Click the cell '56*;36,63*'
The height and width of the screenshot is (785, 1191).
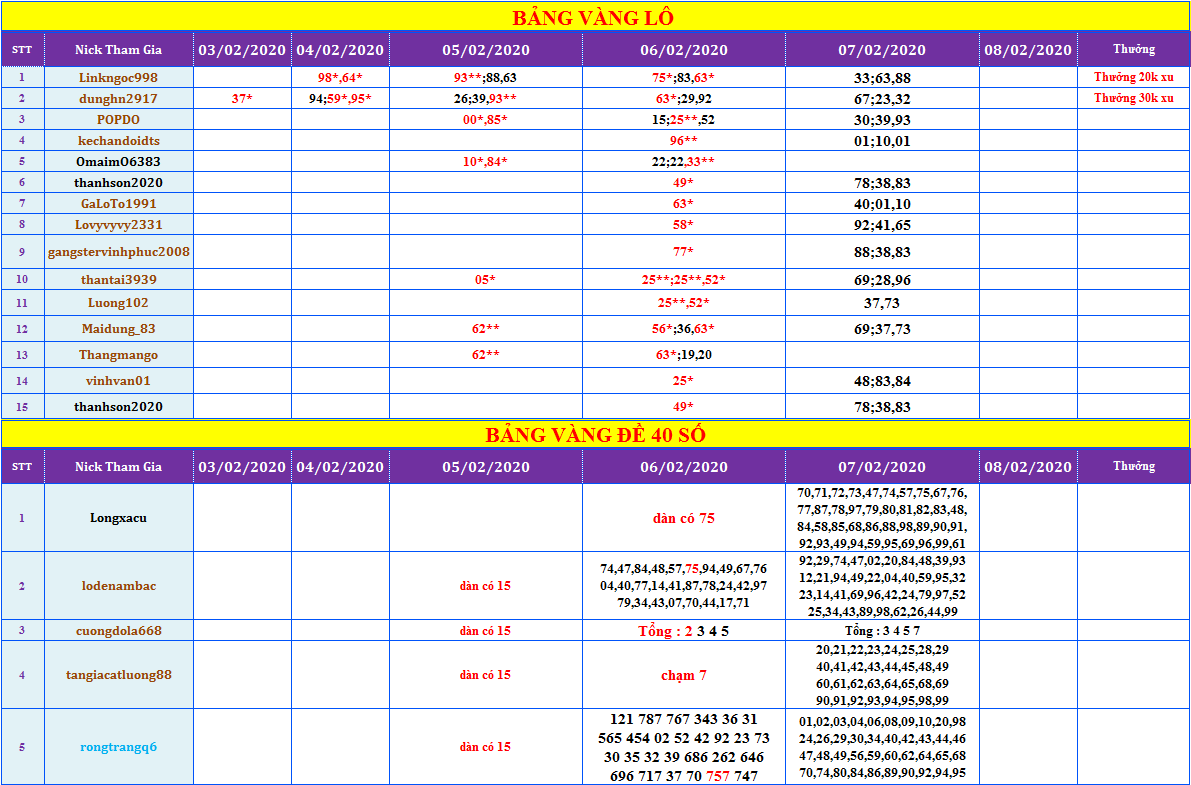(x=684, y=329)
